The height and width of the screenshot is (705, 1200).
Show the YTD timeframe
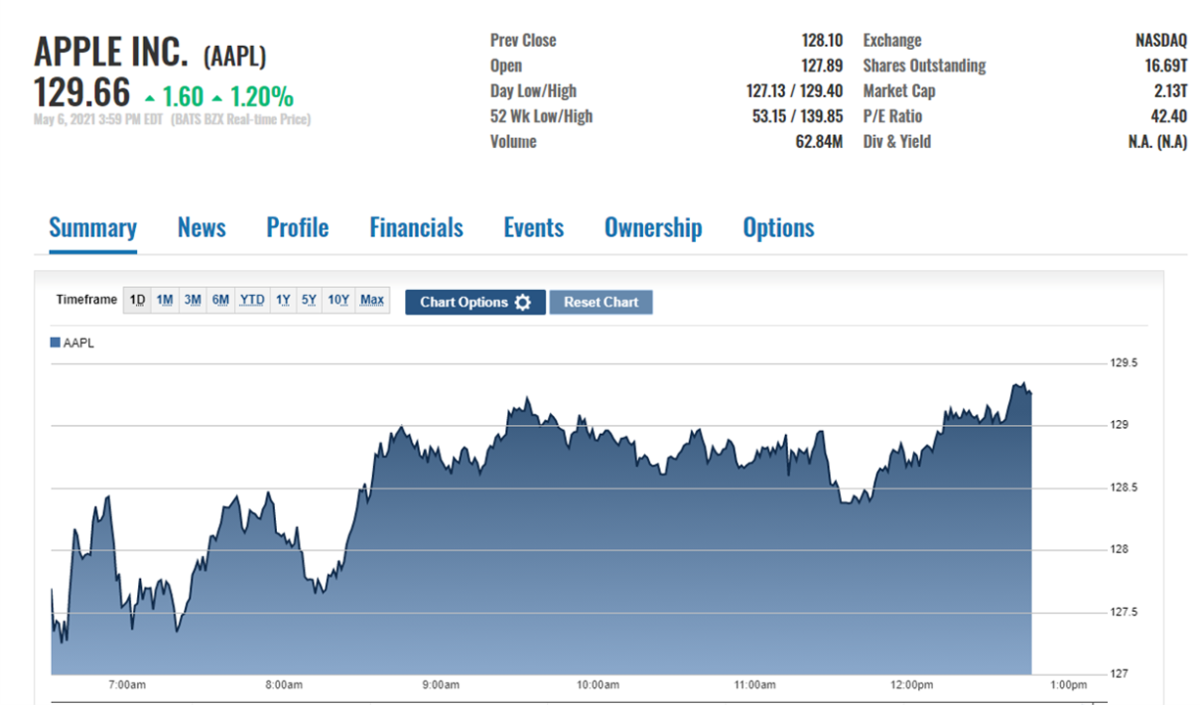(x=252, y=300)
